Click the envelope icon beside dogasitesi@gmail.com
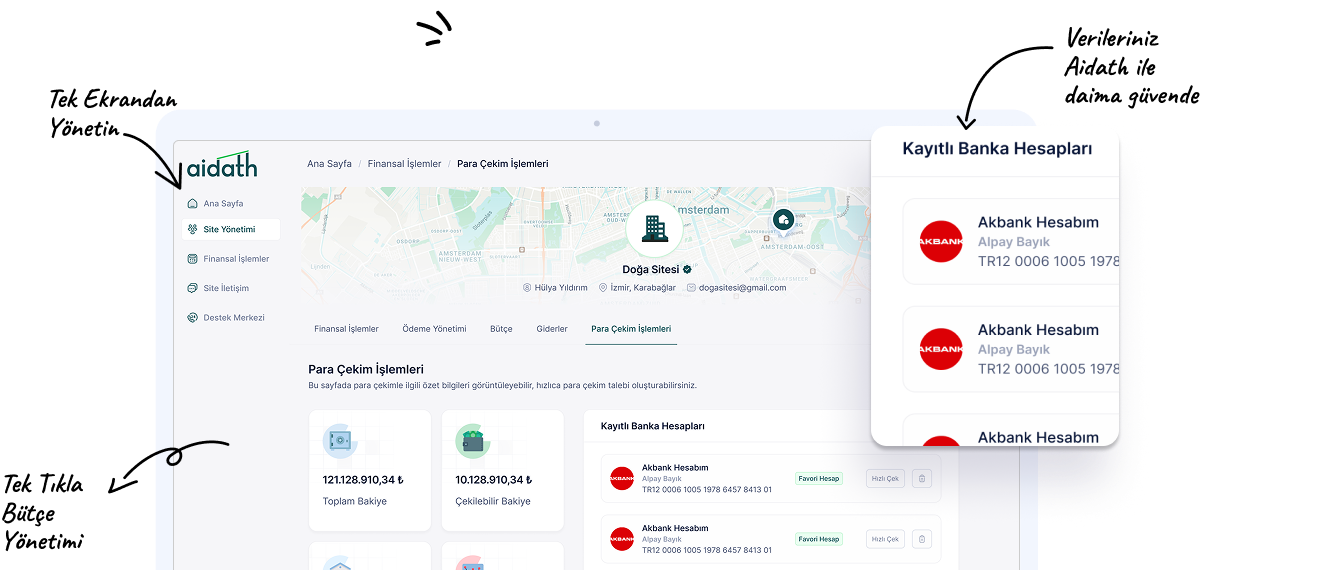Image resolution: width=1317 pixels, height=570 pixels. coord(691,288)
